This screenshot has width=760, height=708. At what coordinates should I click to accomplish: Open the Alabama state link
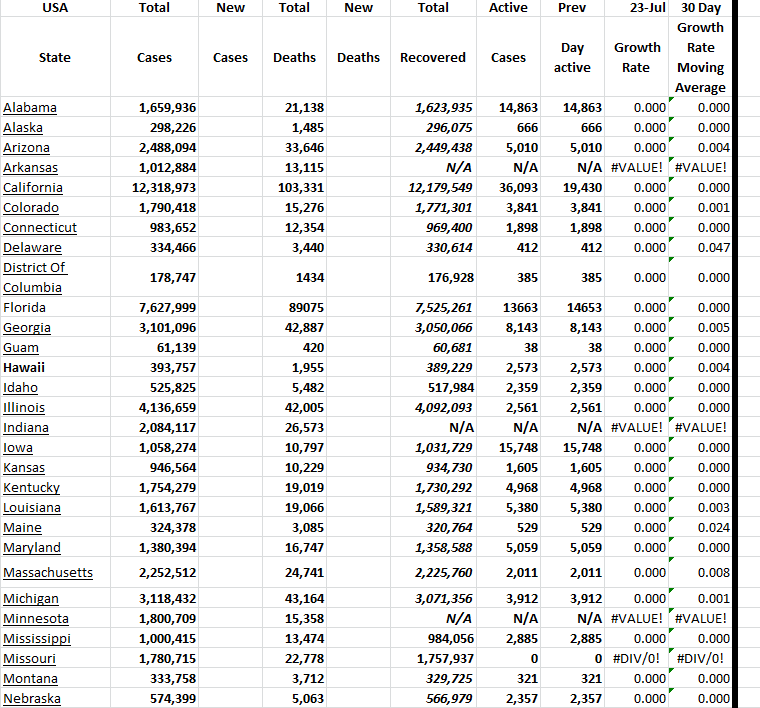tap(30, 107)
